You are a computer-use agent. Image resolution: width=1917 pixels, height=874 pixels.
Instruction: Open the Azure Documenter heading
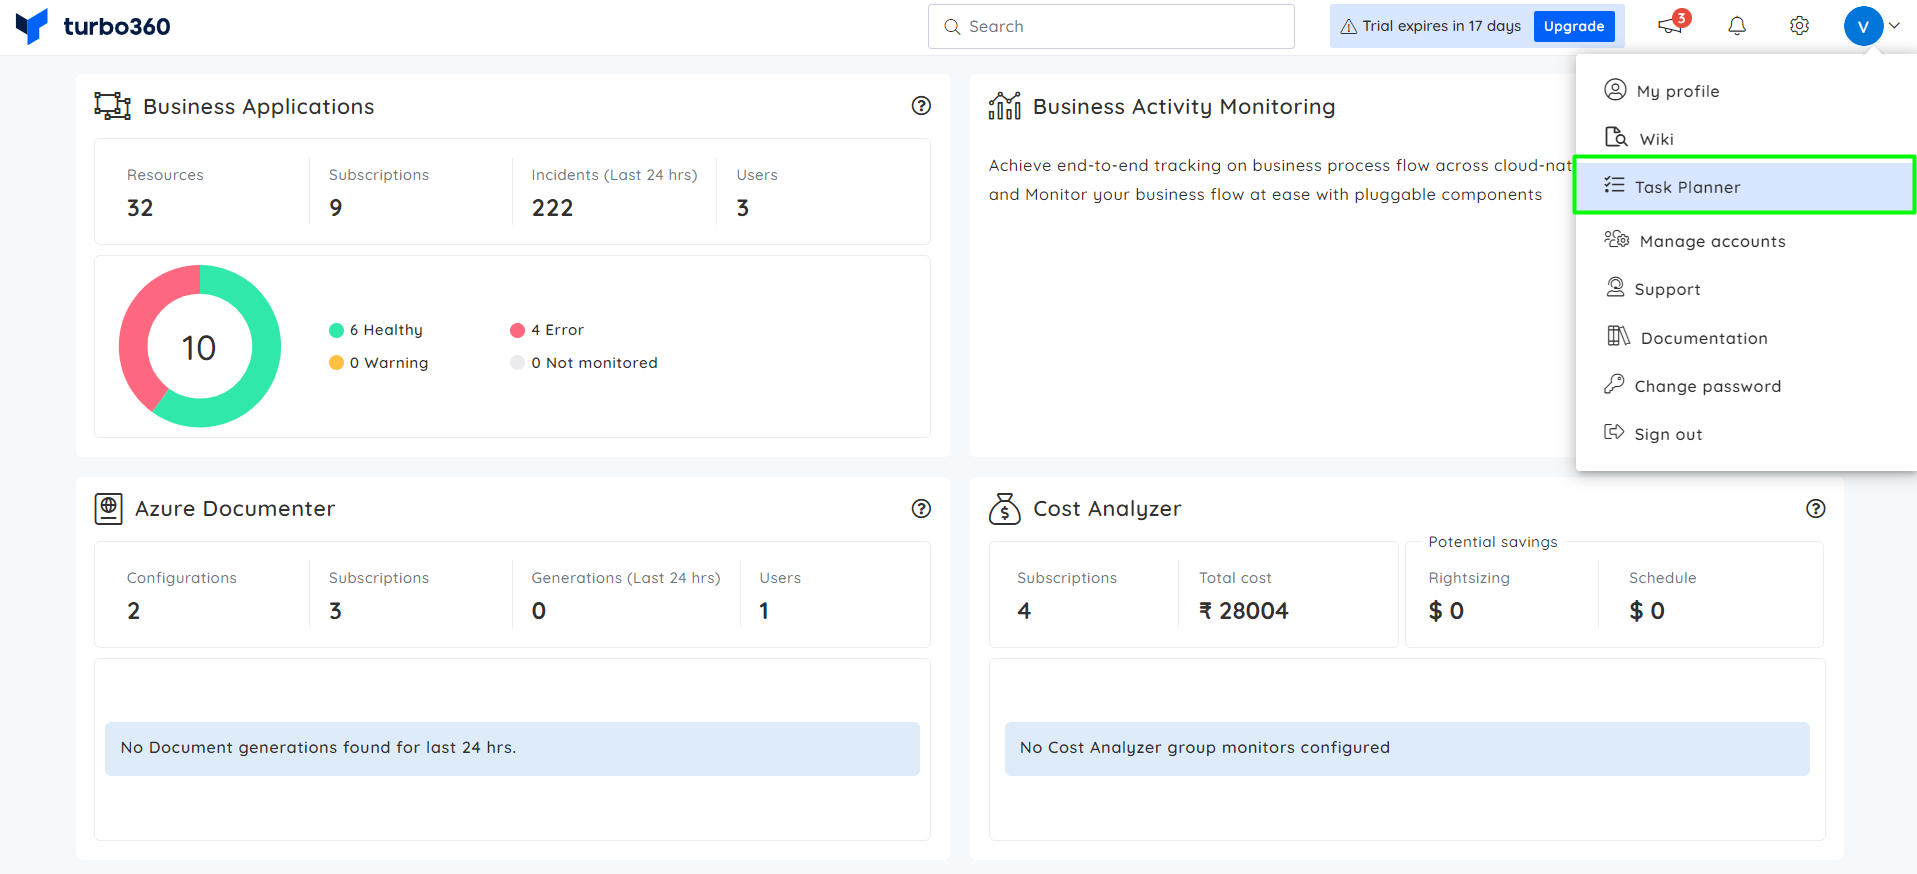(235, 509)
